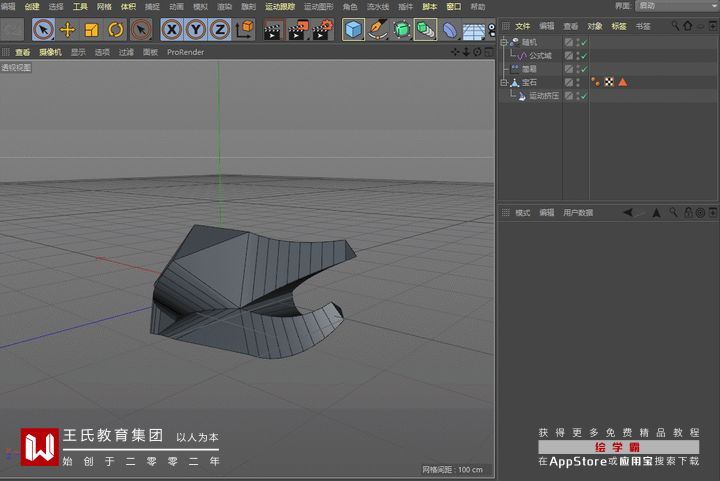Open the ProRender viewport menu
Image resolution: width=720 pixels, height=481 pixels.
pos(186,52)
